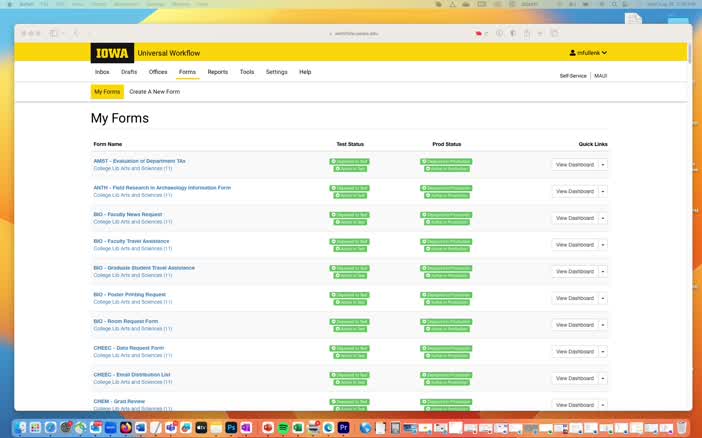Screen dimensions: 702x438
Task: Open Excel from the dock
Action: [x=298, y=427]
